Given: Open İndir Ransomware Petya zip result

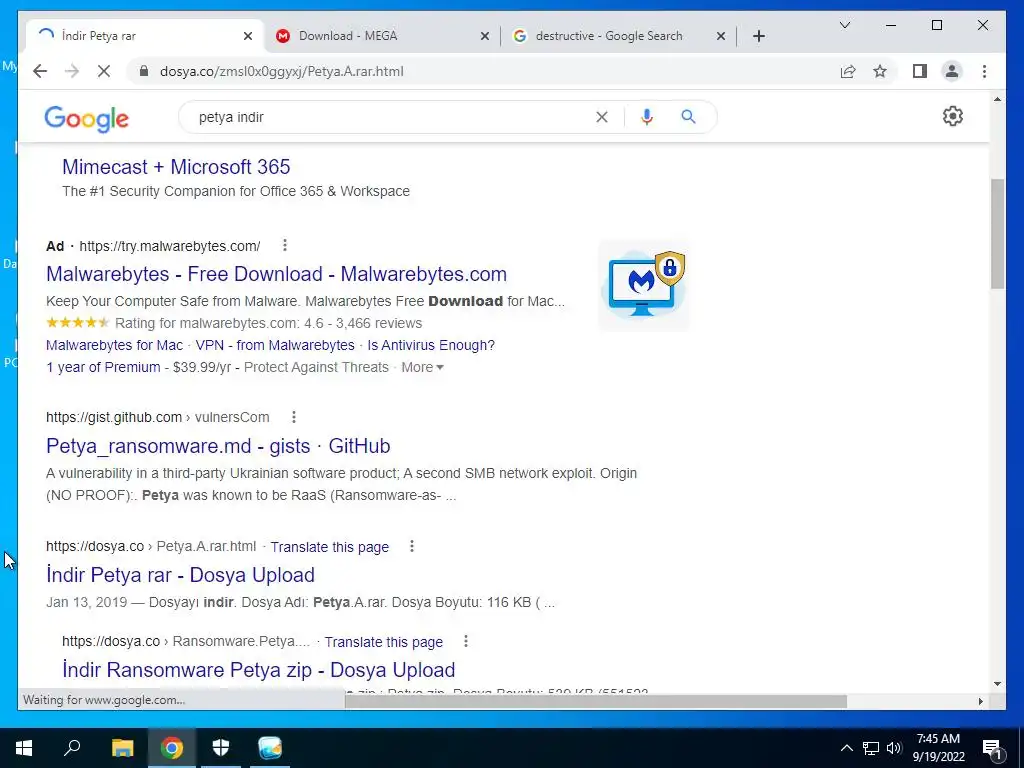Looking at the screenshot, I should (x=259, y=669).
